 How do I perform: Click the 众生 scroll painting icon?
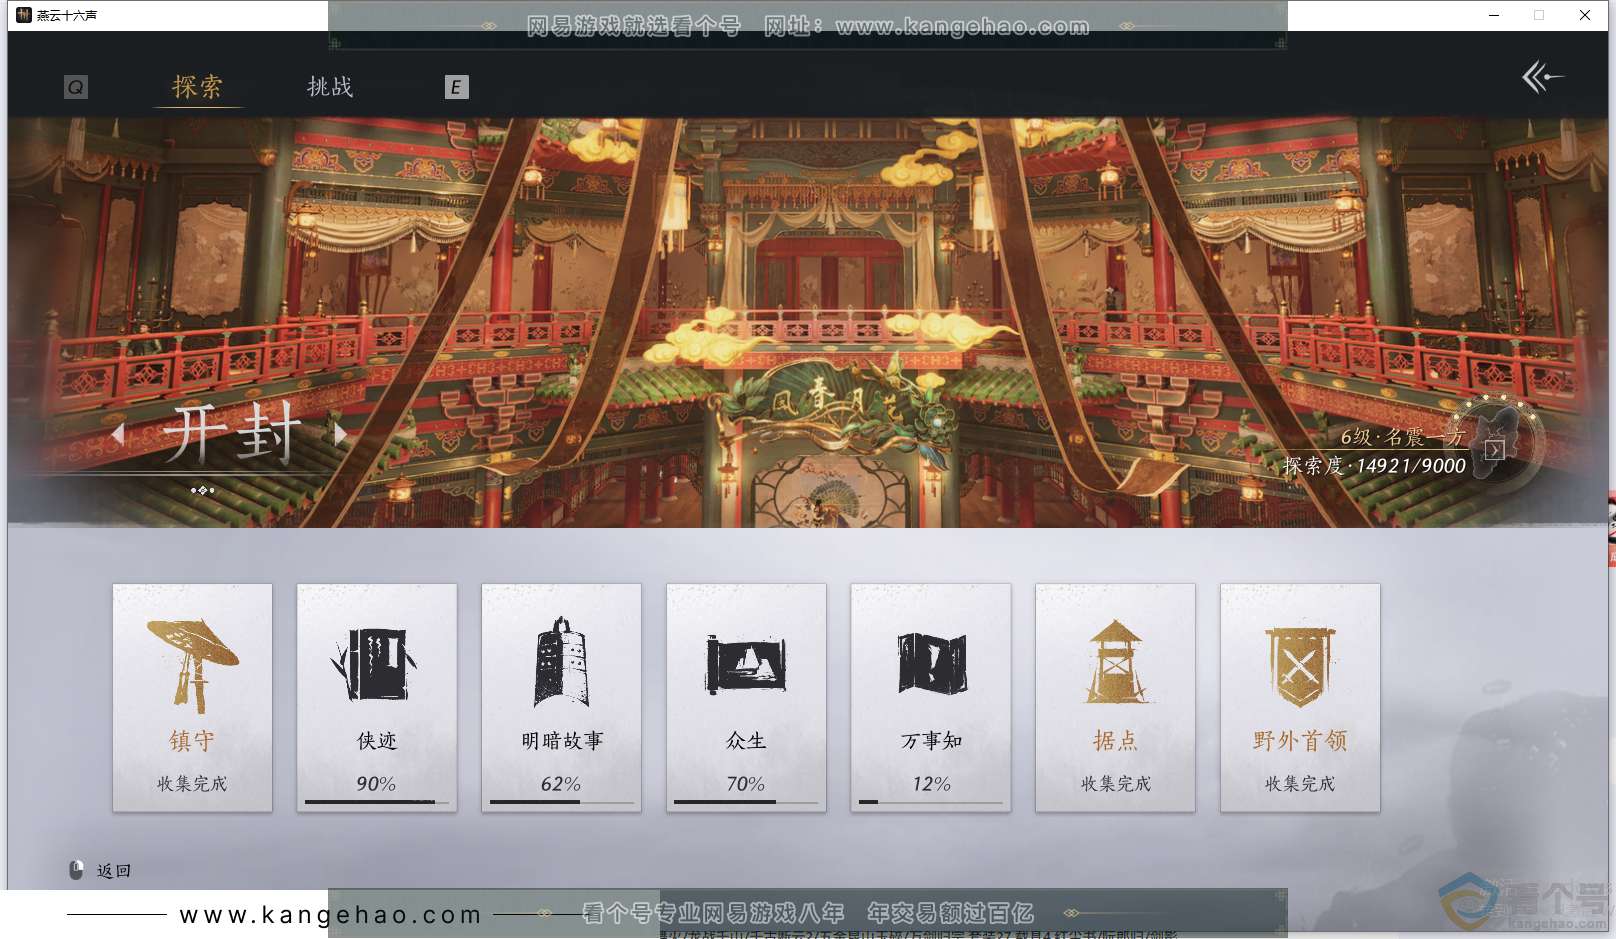pos(746,664)
